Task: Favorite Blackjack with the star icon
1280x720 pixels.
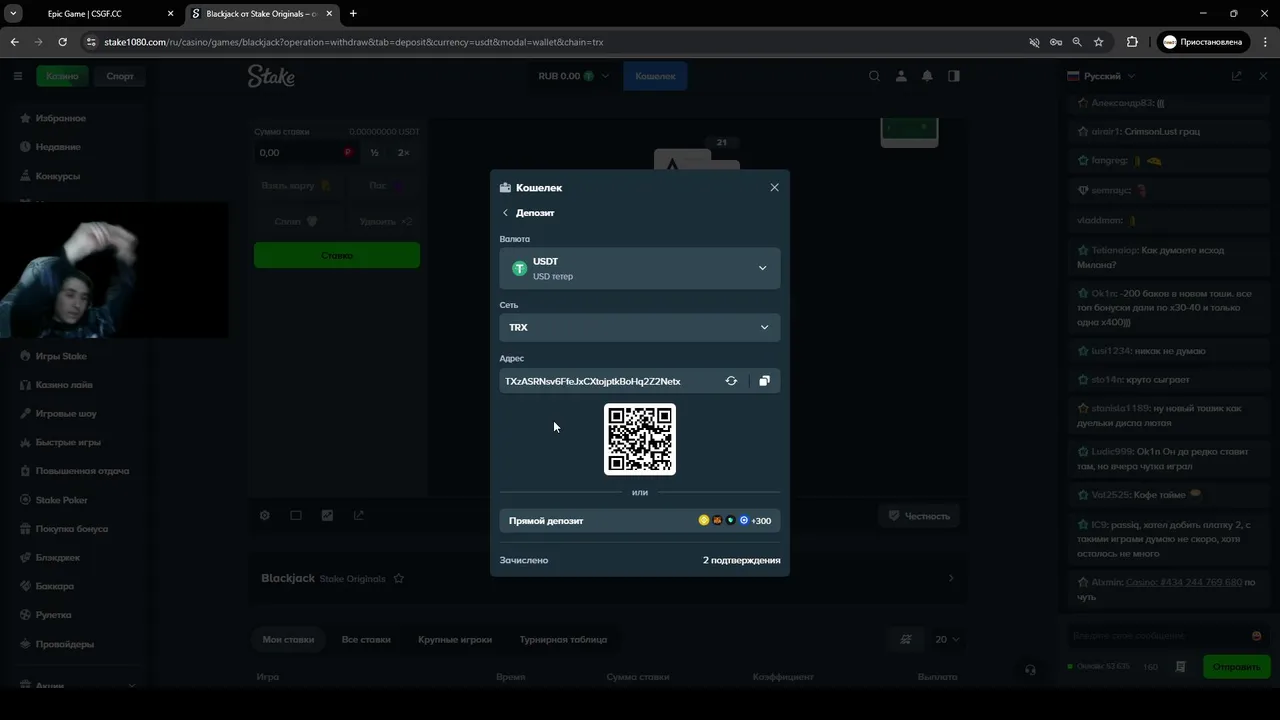Action: click(399, 579)
